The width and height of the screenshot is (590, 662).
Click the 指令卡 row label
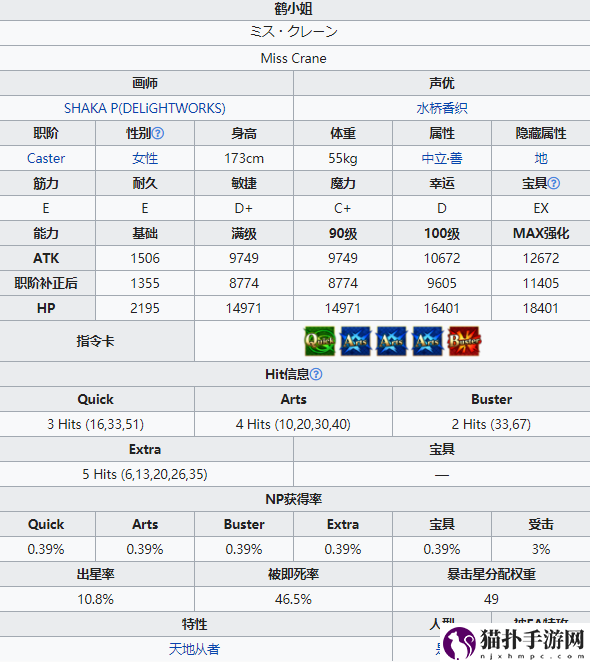(95, 341)
